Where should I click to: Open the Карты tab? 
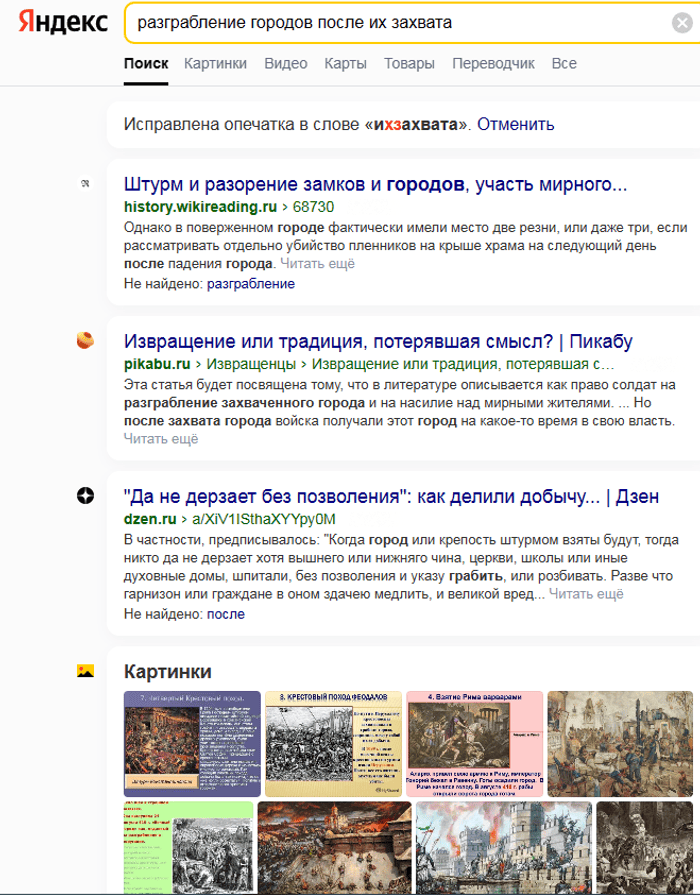[345, 63]
